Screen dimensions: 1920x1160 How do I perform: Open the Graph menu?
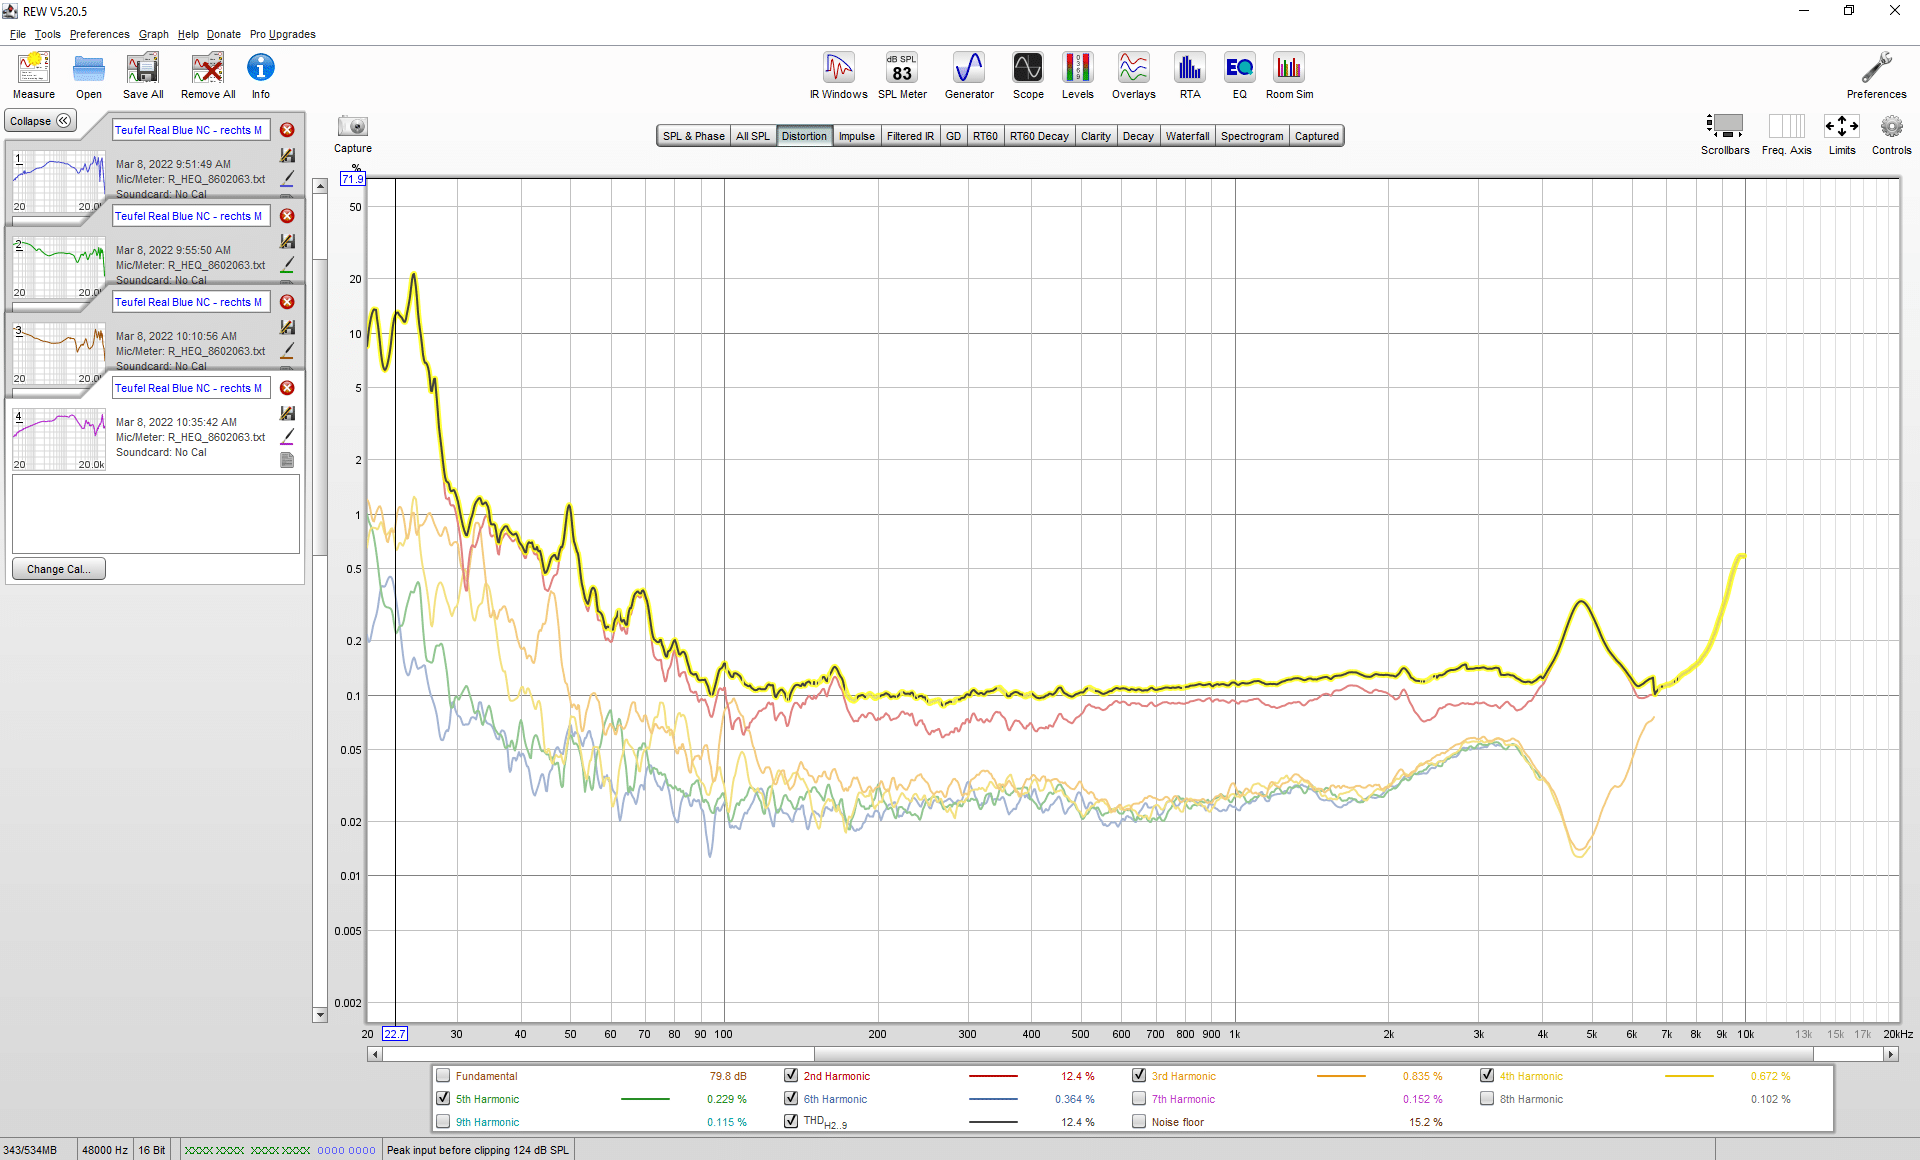(153, 34)
